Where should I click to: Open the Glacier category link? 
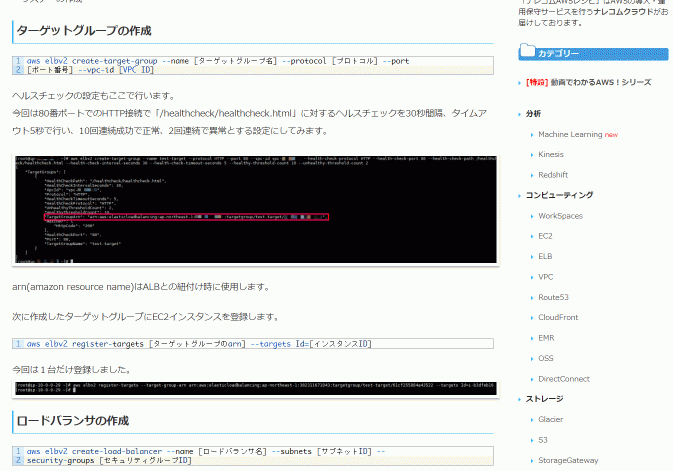pyautogui.click(x=550, y=419)
